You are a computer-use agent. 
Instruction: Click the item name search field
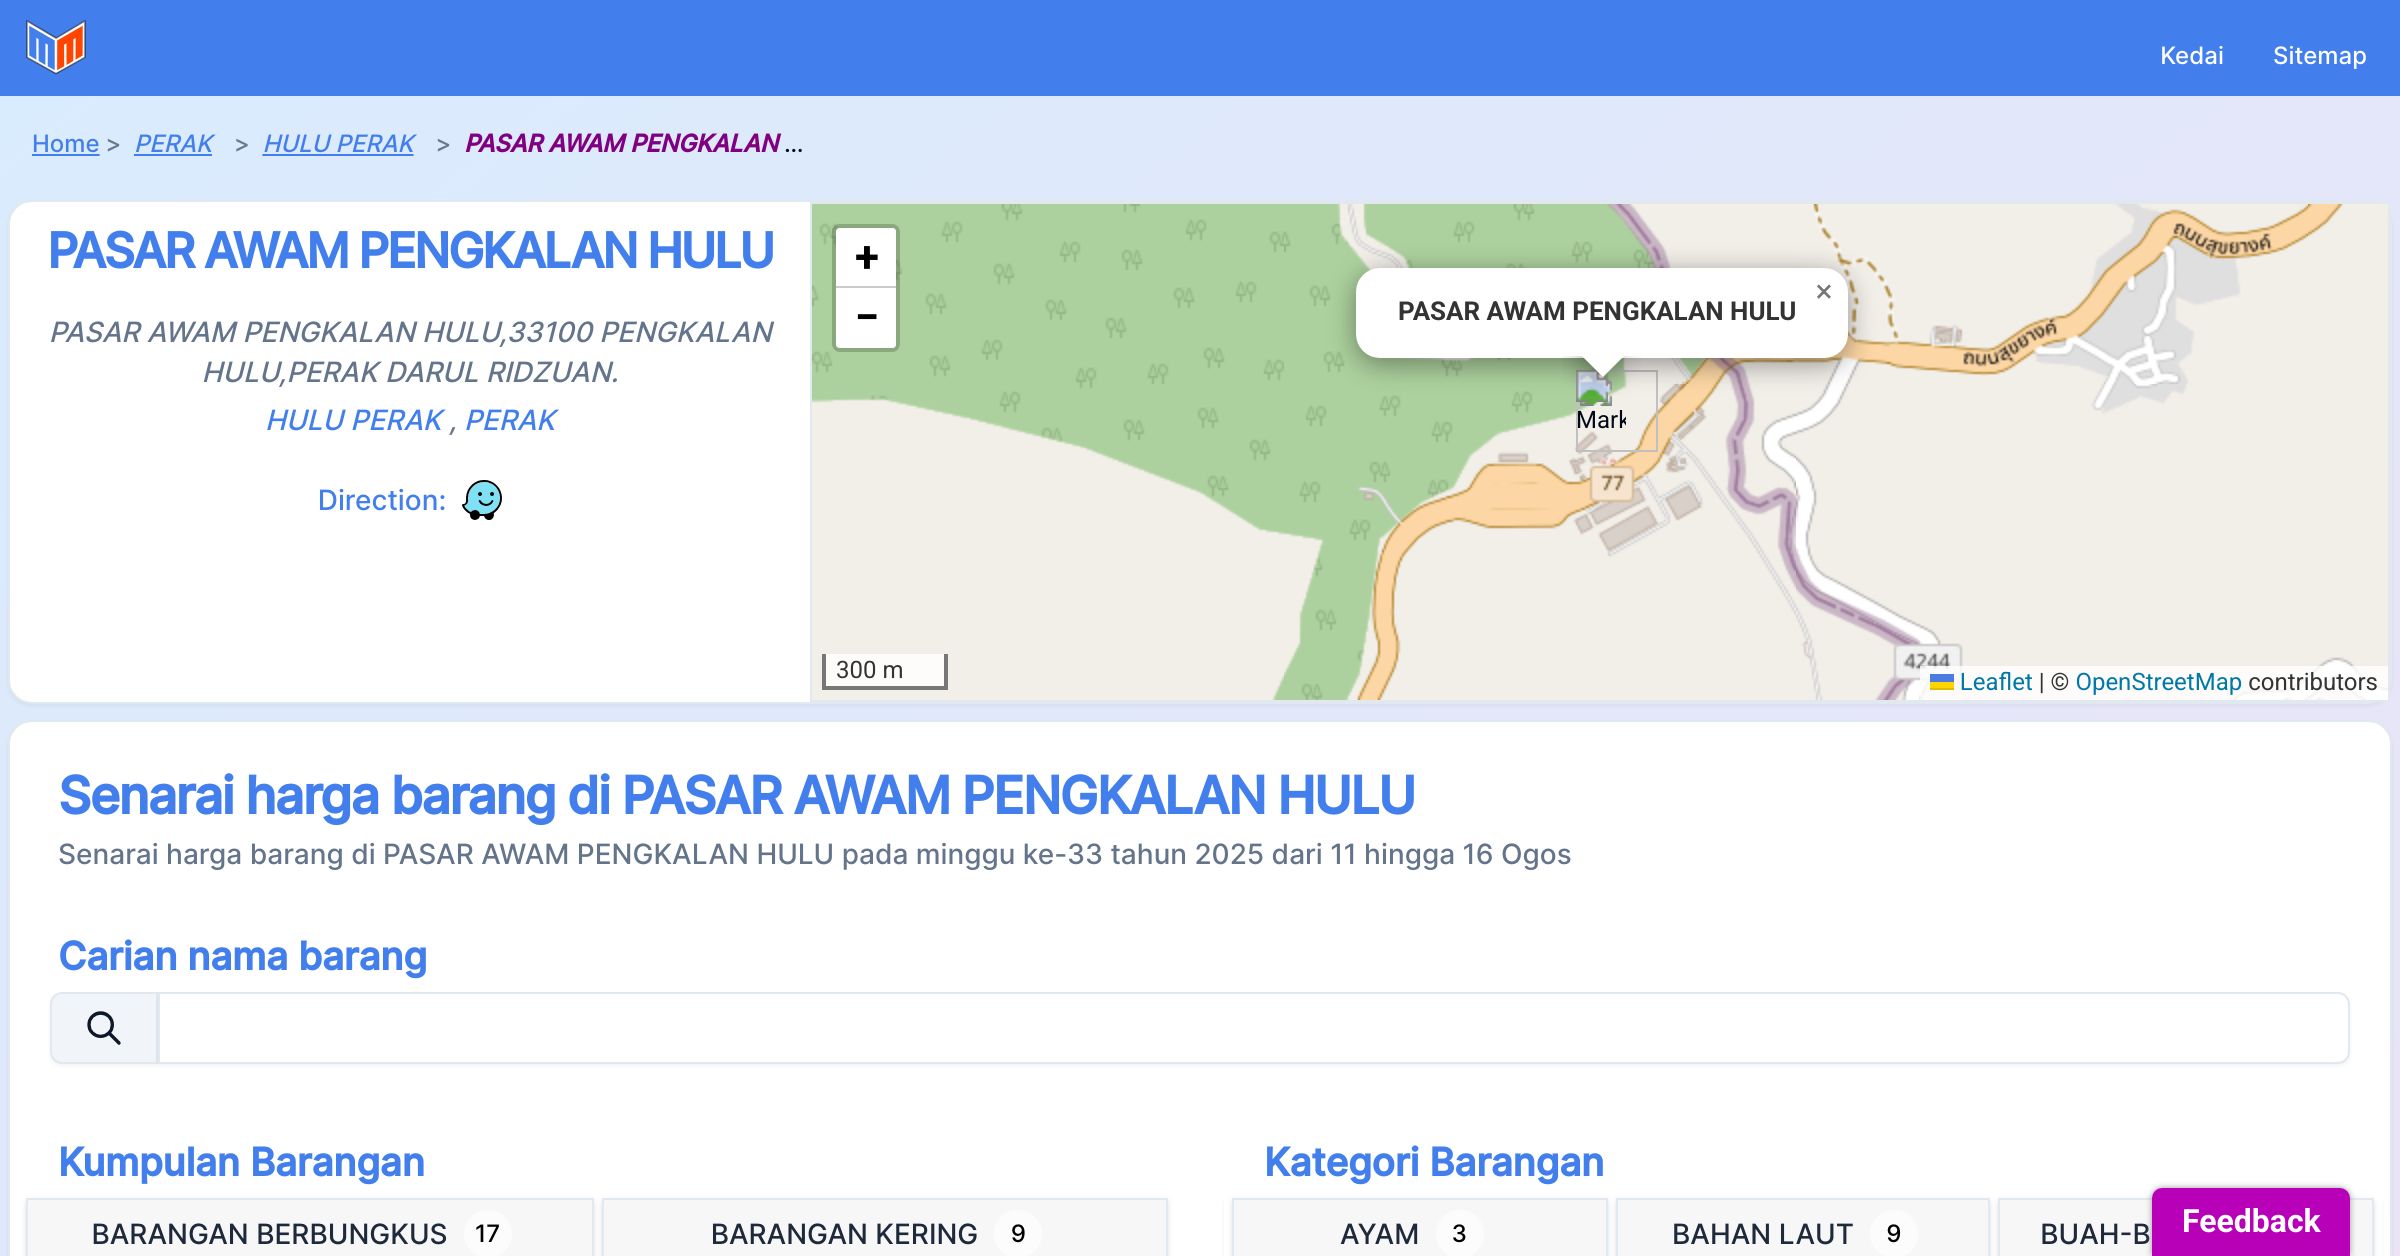(x=1252, y=1028)
